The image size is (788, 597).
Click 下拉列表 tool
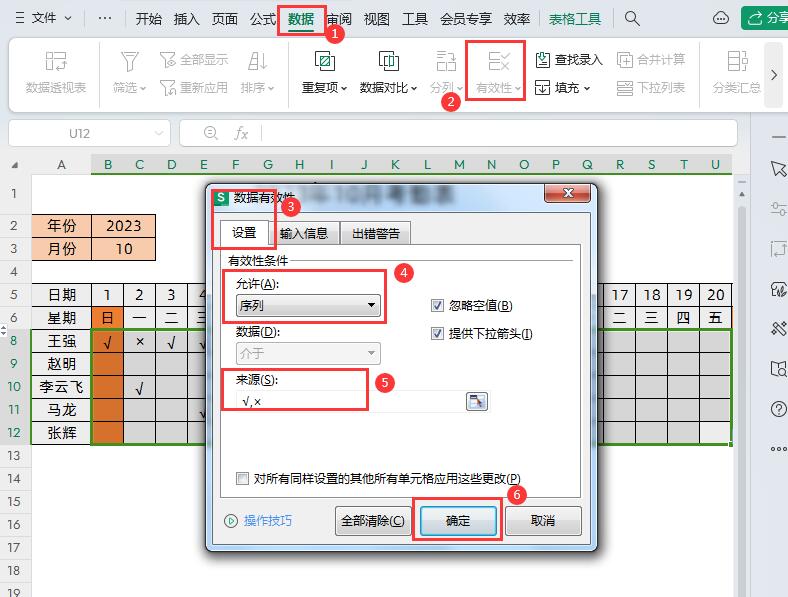click(x=651, y=88)
